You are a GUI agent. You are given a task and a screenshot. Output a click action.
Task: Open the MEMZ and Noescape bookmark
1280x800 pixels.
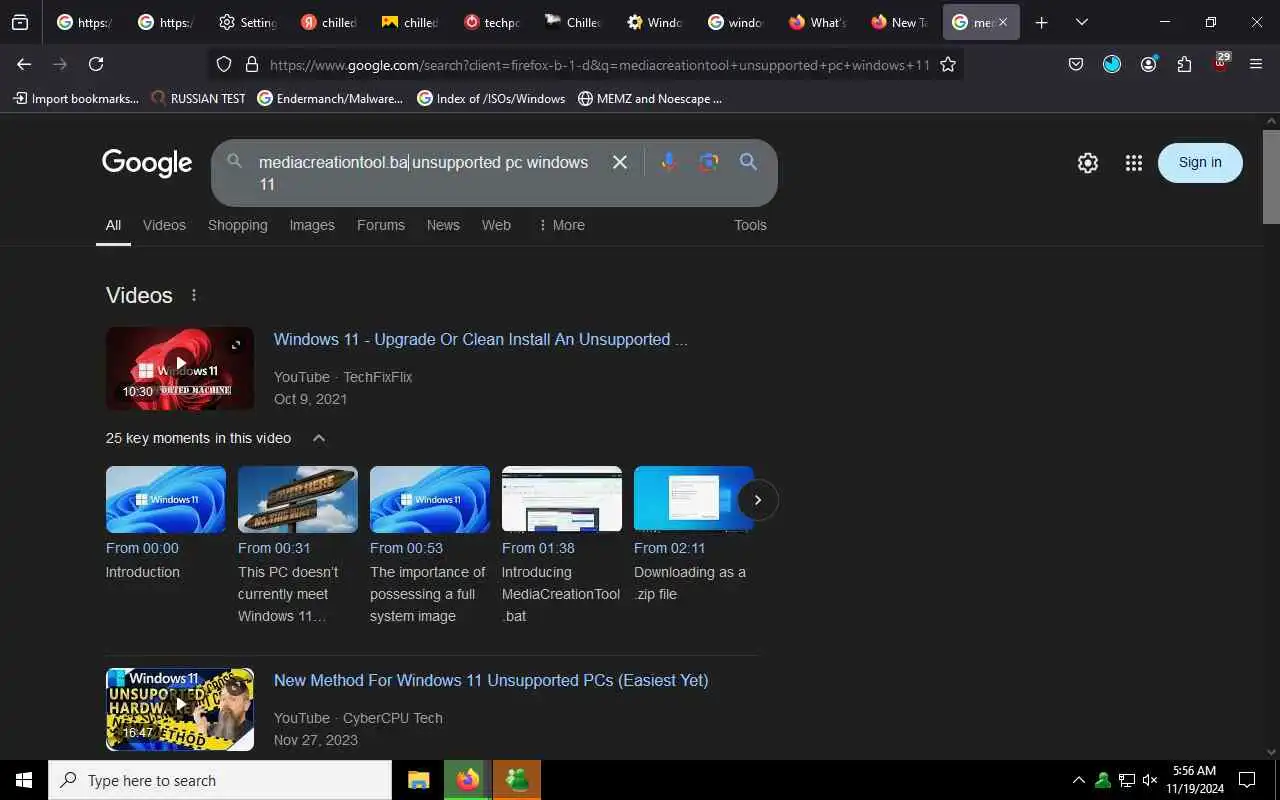click(650, 98)
